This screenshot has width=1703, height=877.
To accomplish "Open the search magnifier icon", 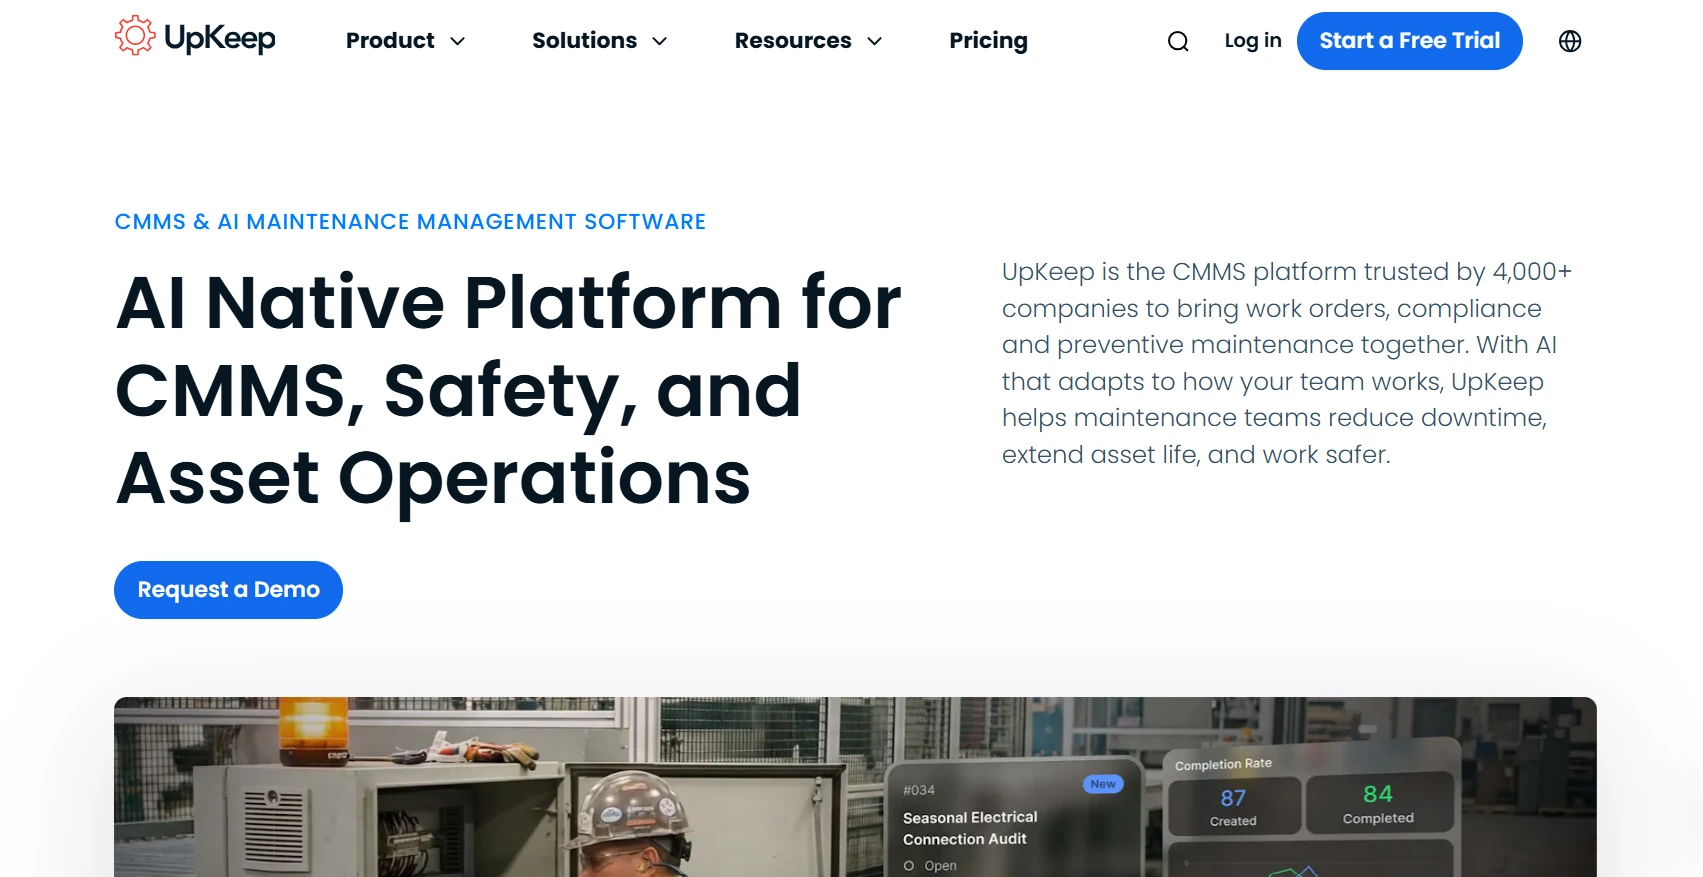I will [1178, 41].
